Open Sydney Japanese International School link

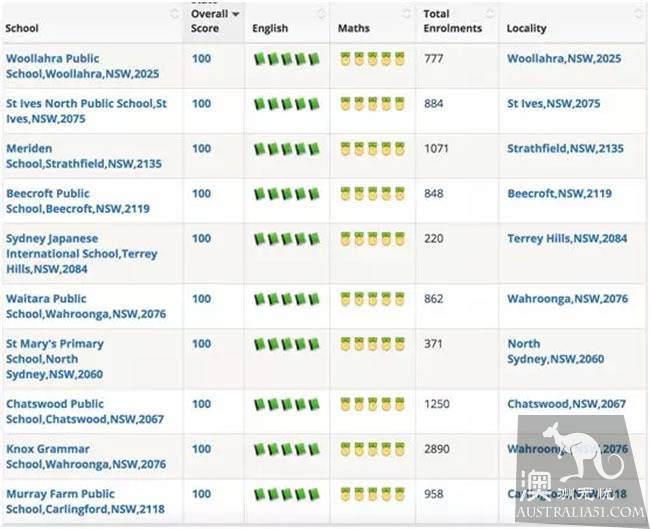coord(82,254)
